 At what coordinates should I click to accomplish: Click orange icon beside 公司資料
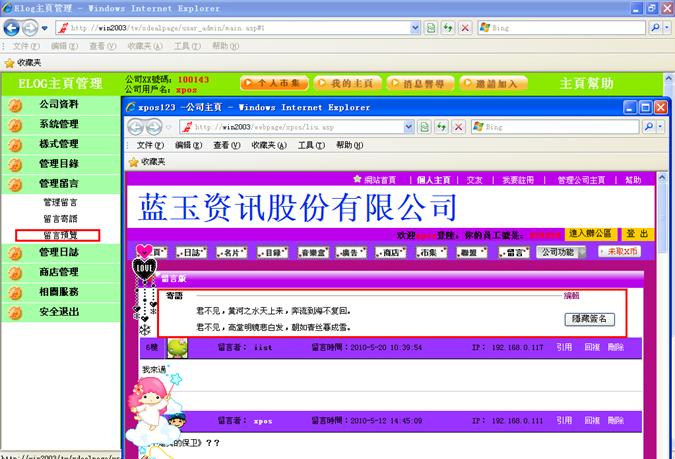(15, 104)
